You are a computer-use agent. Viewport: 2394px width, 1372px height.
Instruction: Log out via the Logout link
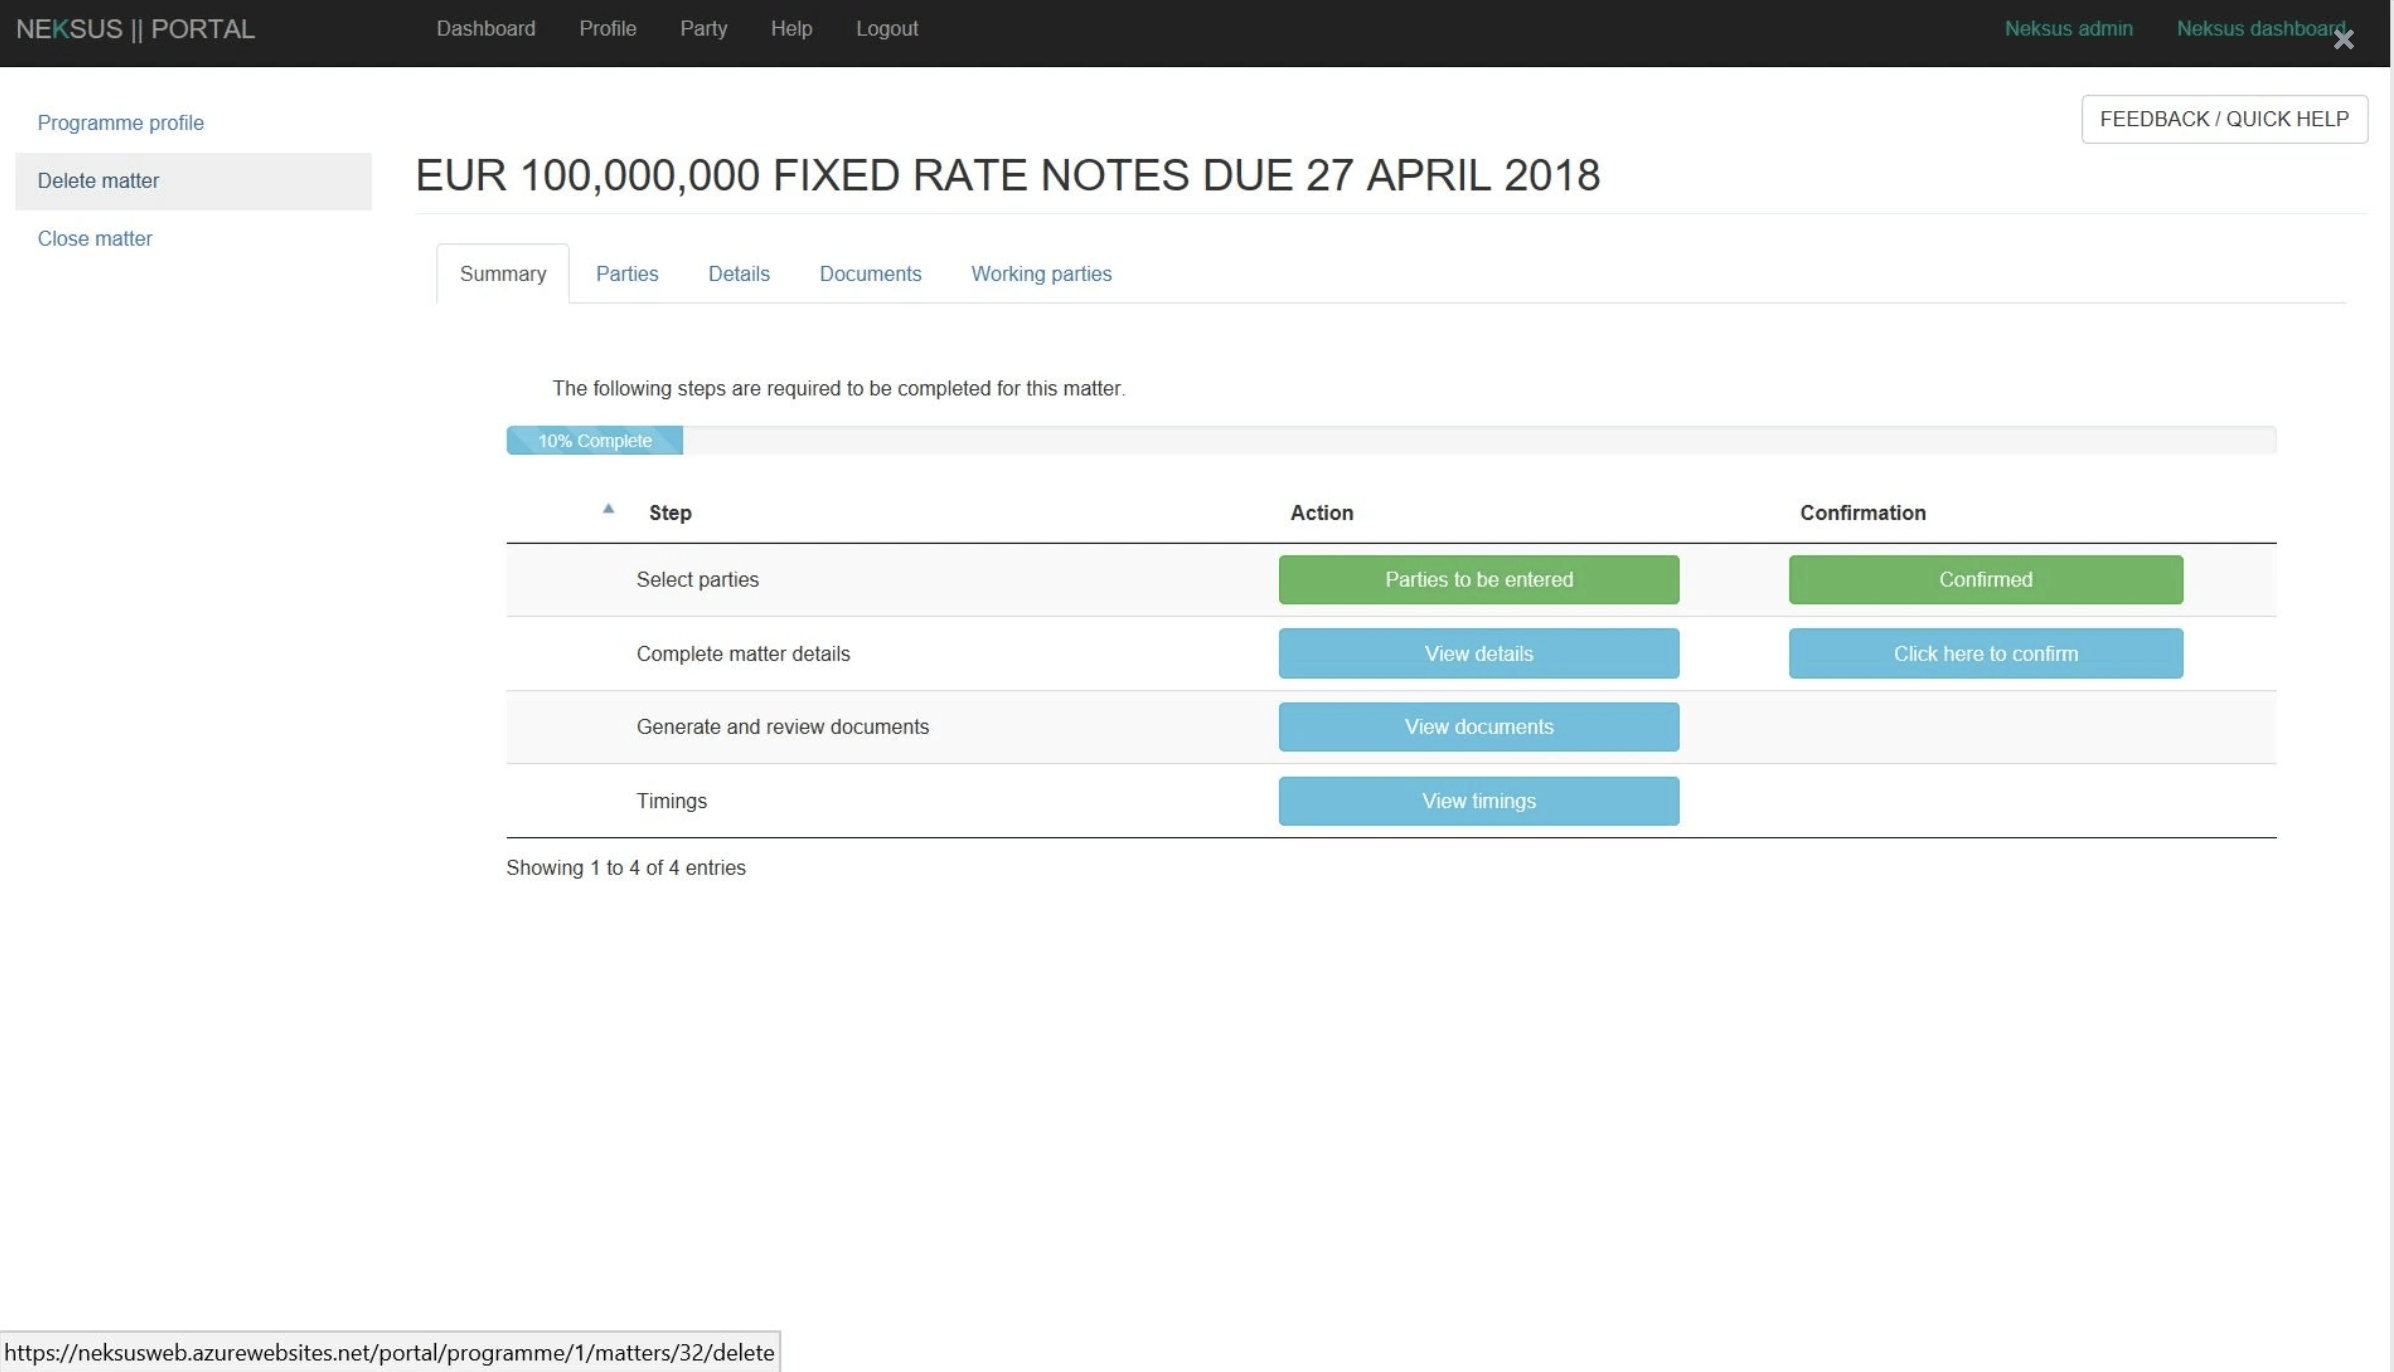coord(887,29)
